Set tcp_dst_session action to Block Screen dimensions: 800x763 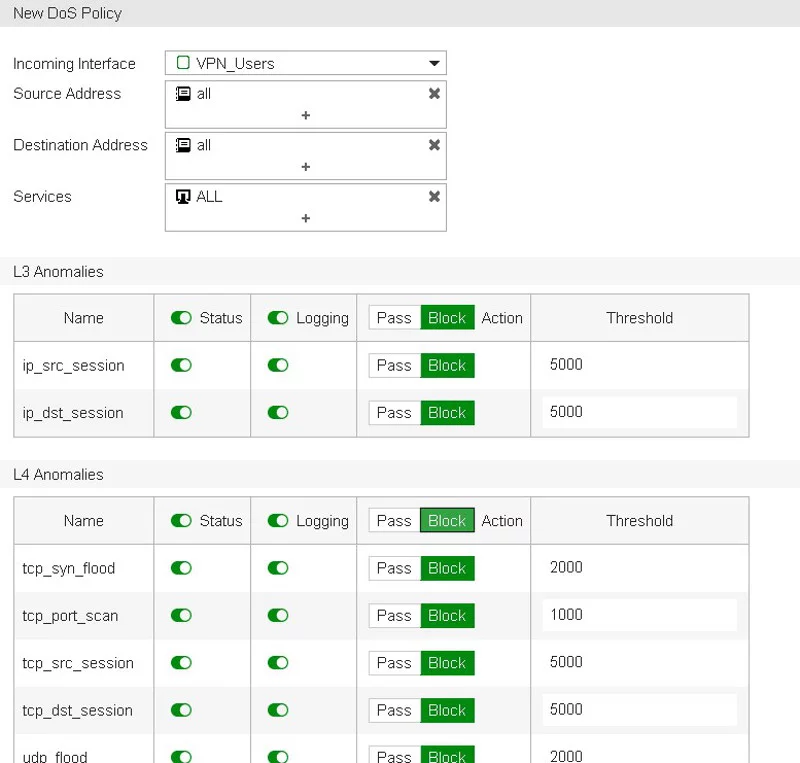(x=447, y=710)
